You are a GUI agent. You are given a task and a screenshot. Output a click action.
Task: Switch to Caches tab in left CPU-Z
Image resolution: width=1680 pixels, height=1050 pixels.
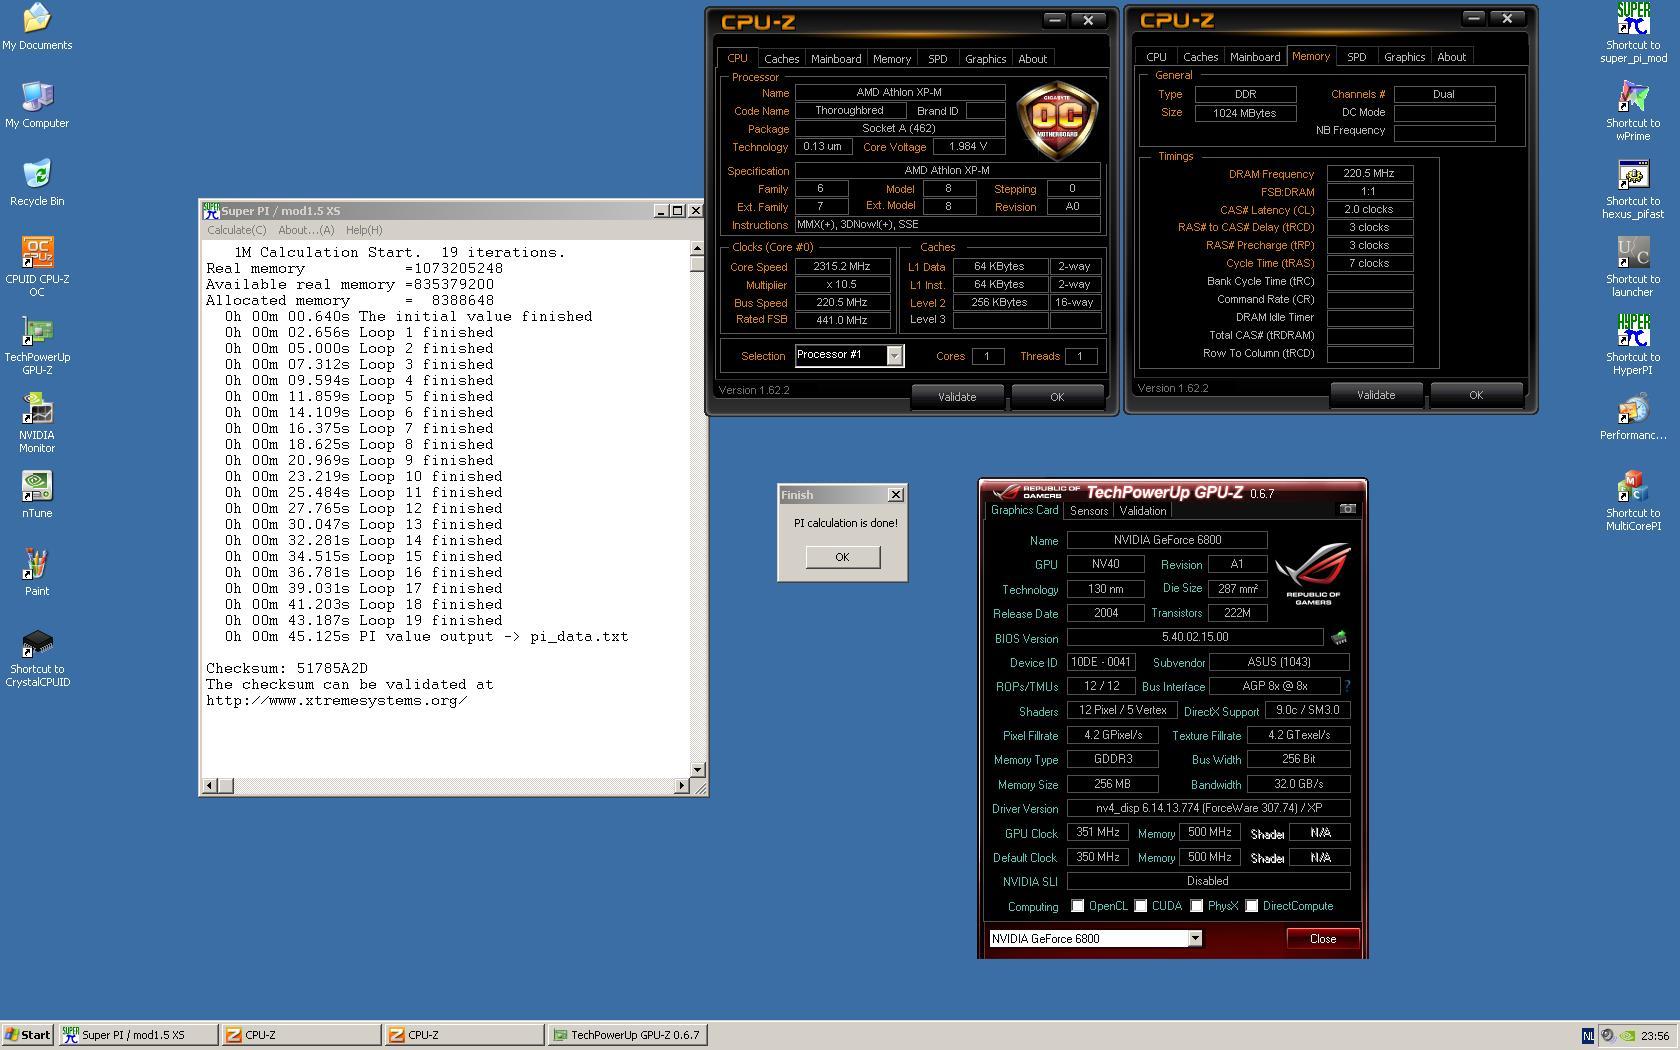781,59
